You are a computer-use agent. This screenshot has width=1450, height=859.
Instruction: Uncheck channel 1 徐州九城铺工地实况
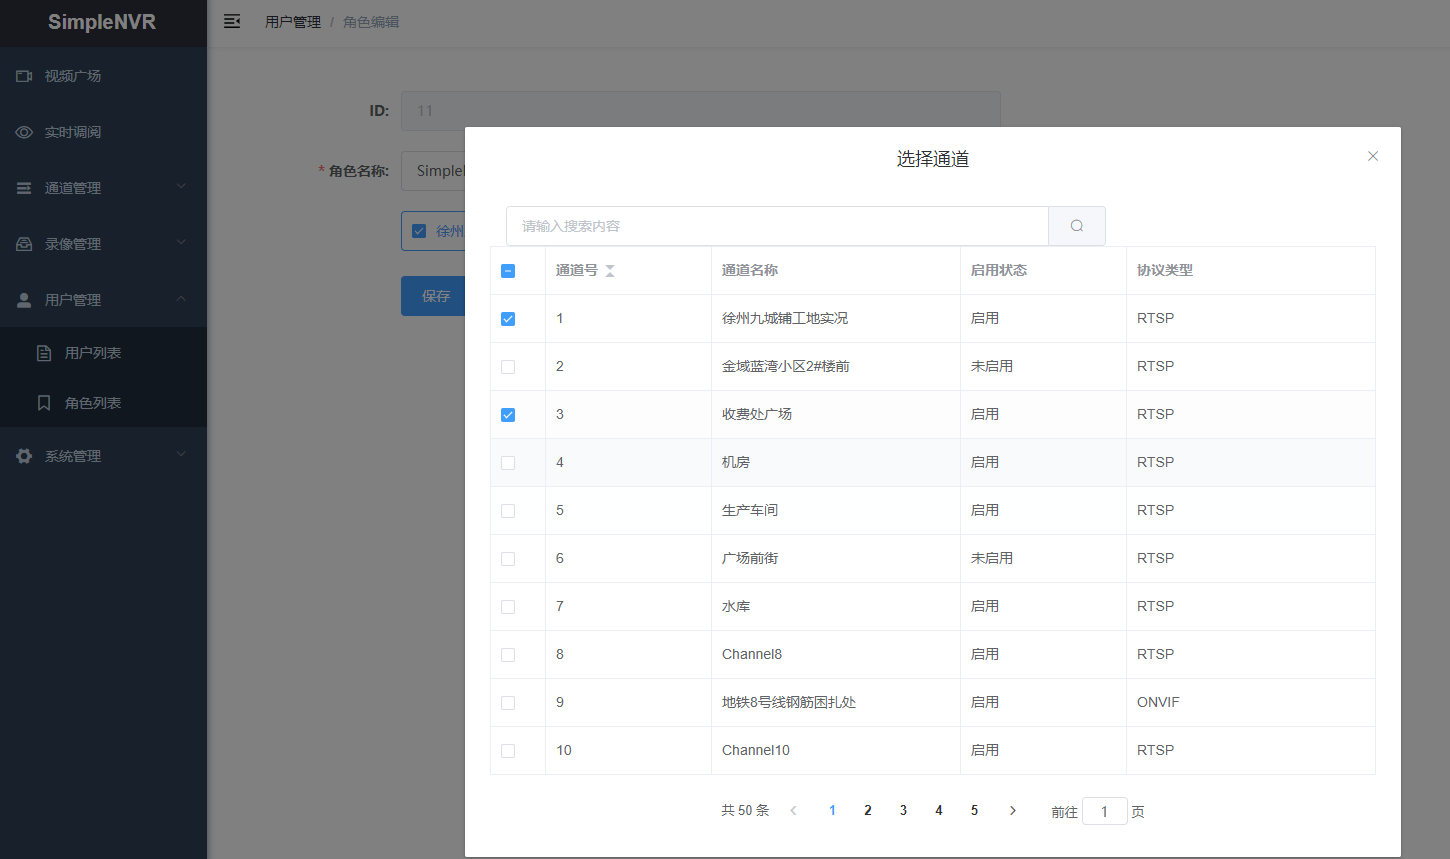(x=508, y=319)
